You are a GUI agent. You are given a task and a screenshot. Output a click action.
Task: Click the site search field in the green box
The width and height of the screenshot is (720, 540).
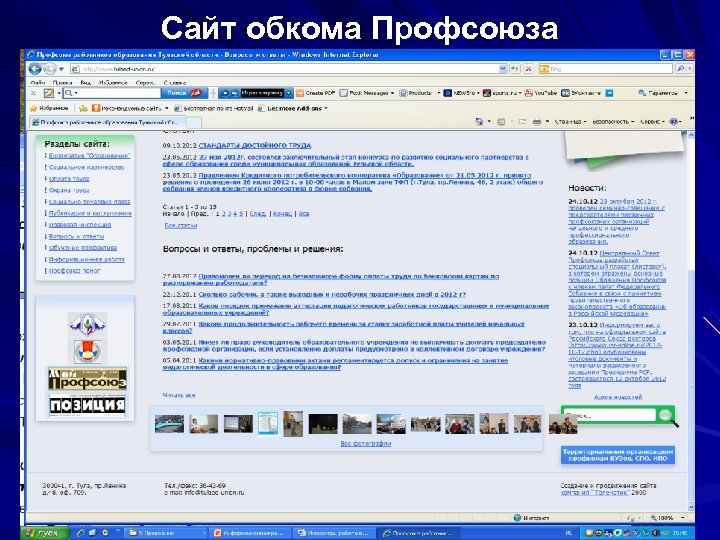pos(610,415)
